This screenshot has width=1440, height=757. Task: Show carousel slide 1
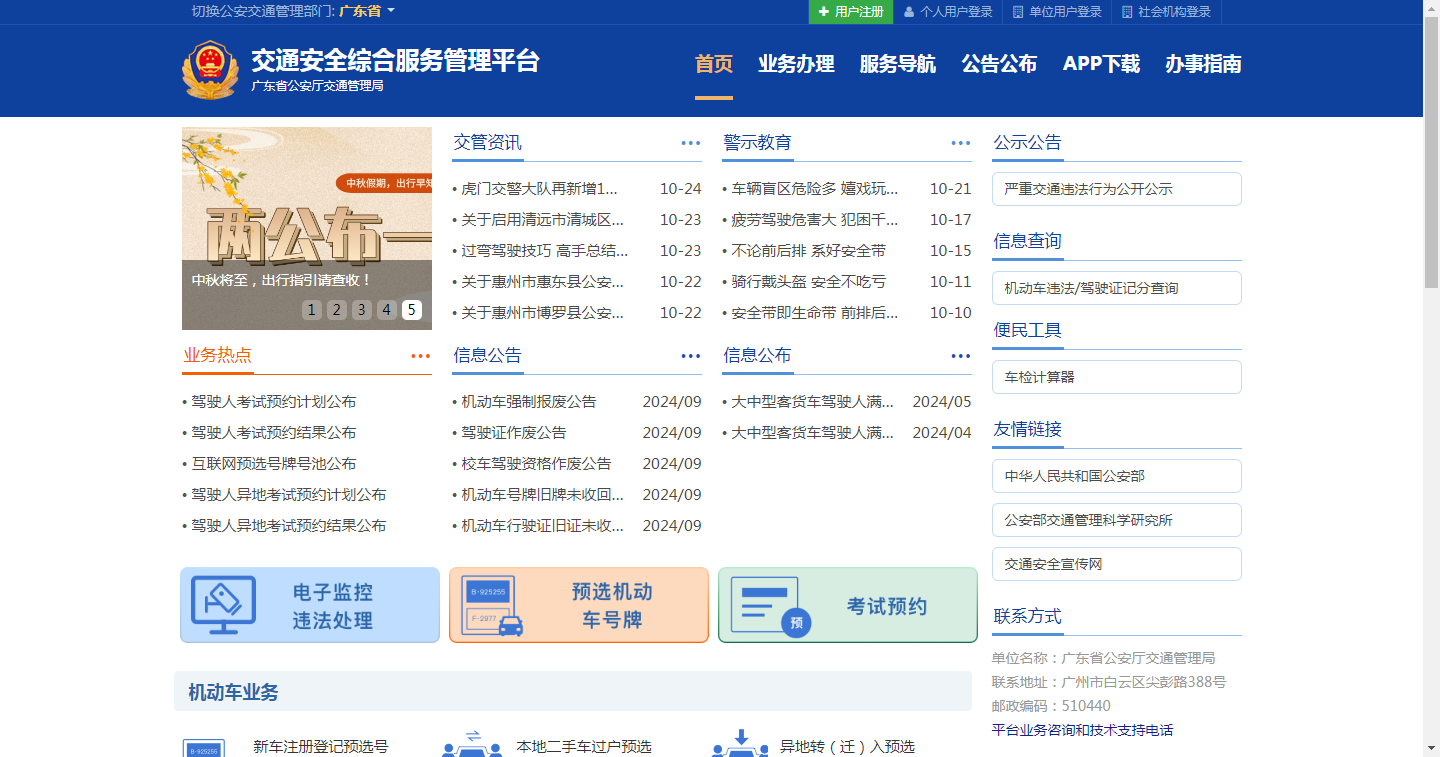312,310
